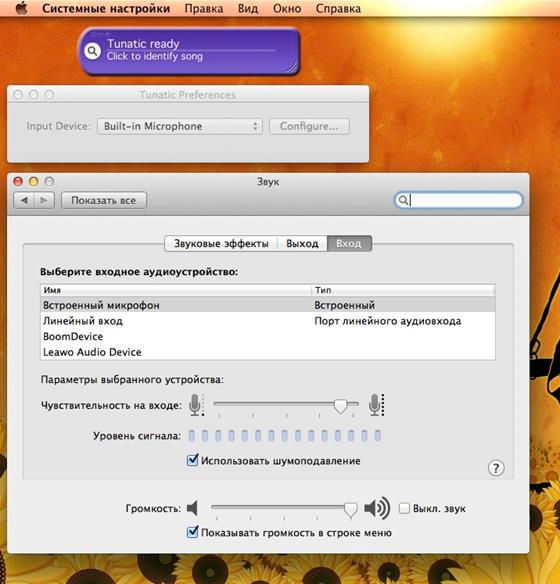The image size is (560, 584).
Task: Click the back arrow in Sound window
Action: point(25,200)
